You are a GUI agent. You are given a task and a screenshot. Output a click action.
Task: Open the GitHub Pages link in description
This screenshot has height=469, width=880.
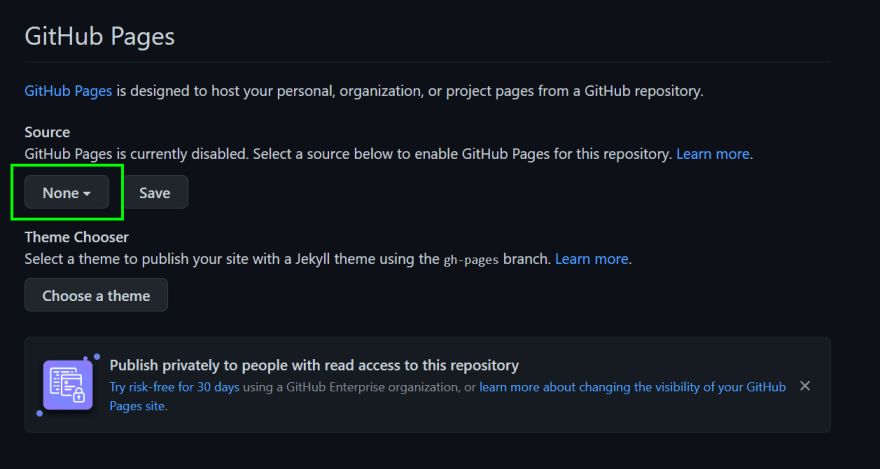[68, 91]
